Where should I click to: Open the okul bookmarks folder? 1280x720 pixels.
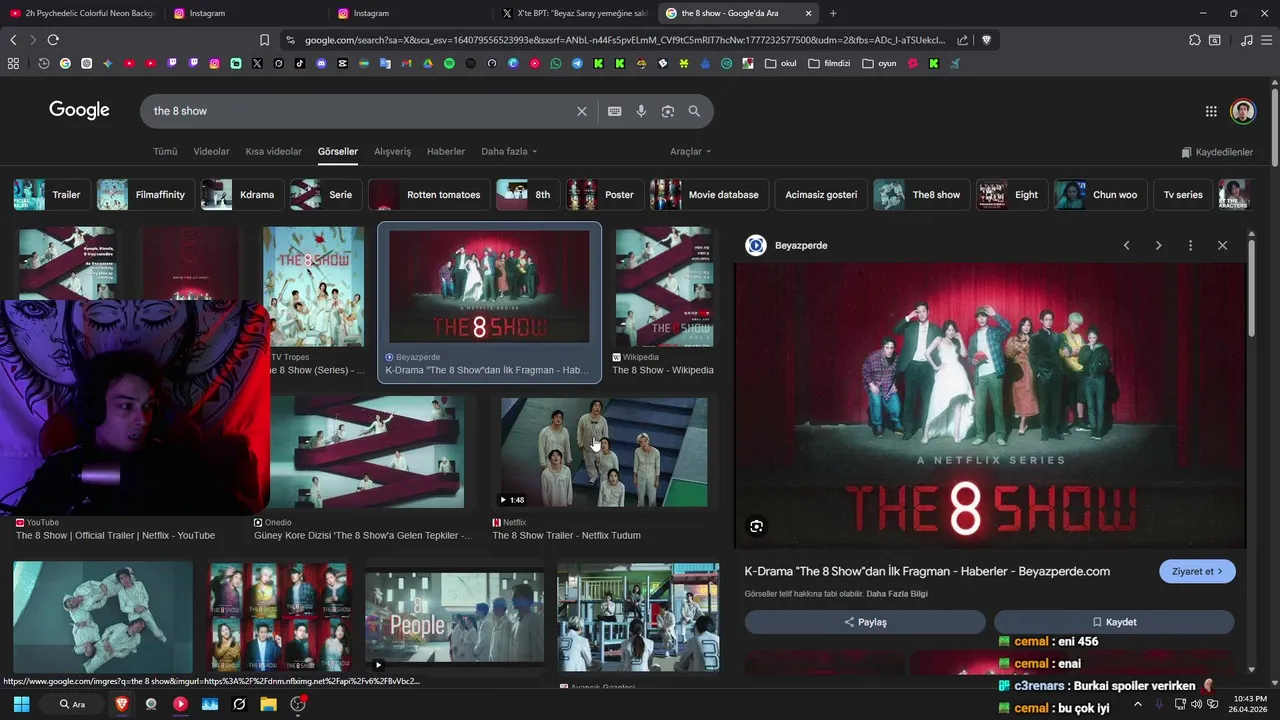coord(780,63)
